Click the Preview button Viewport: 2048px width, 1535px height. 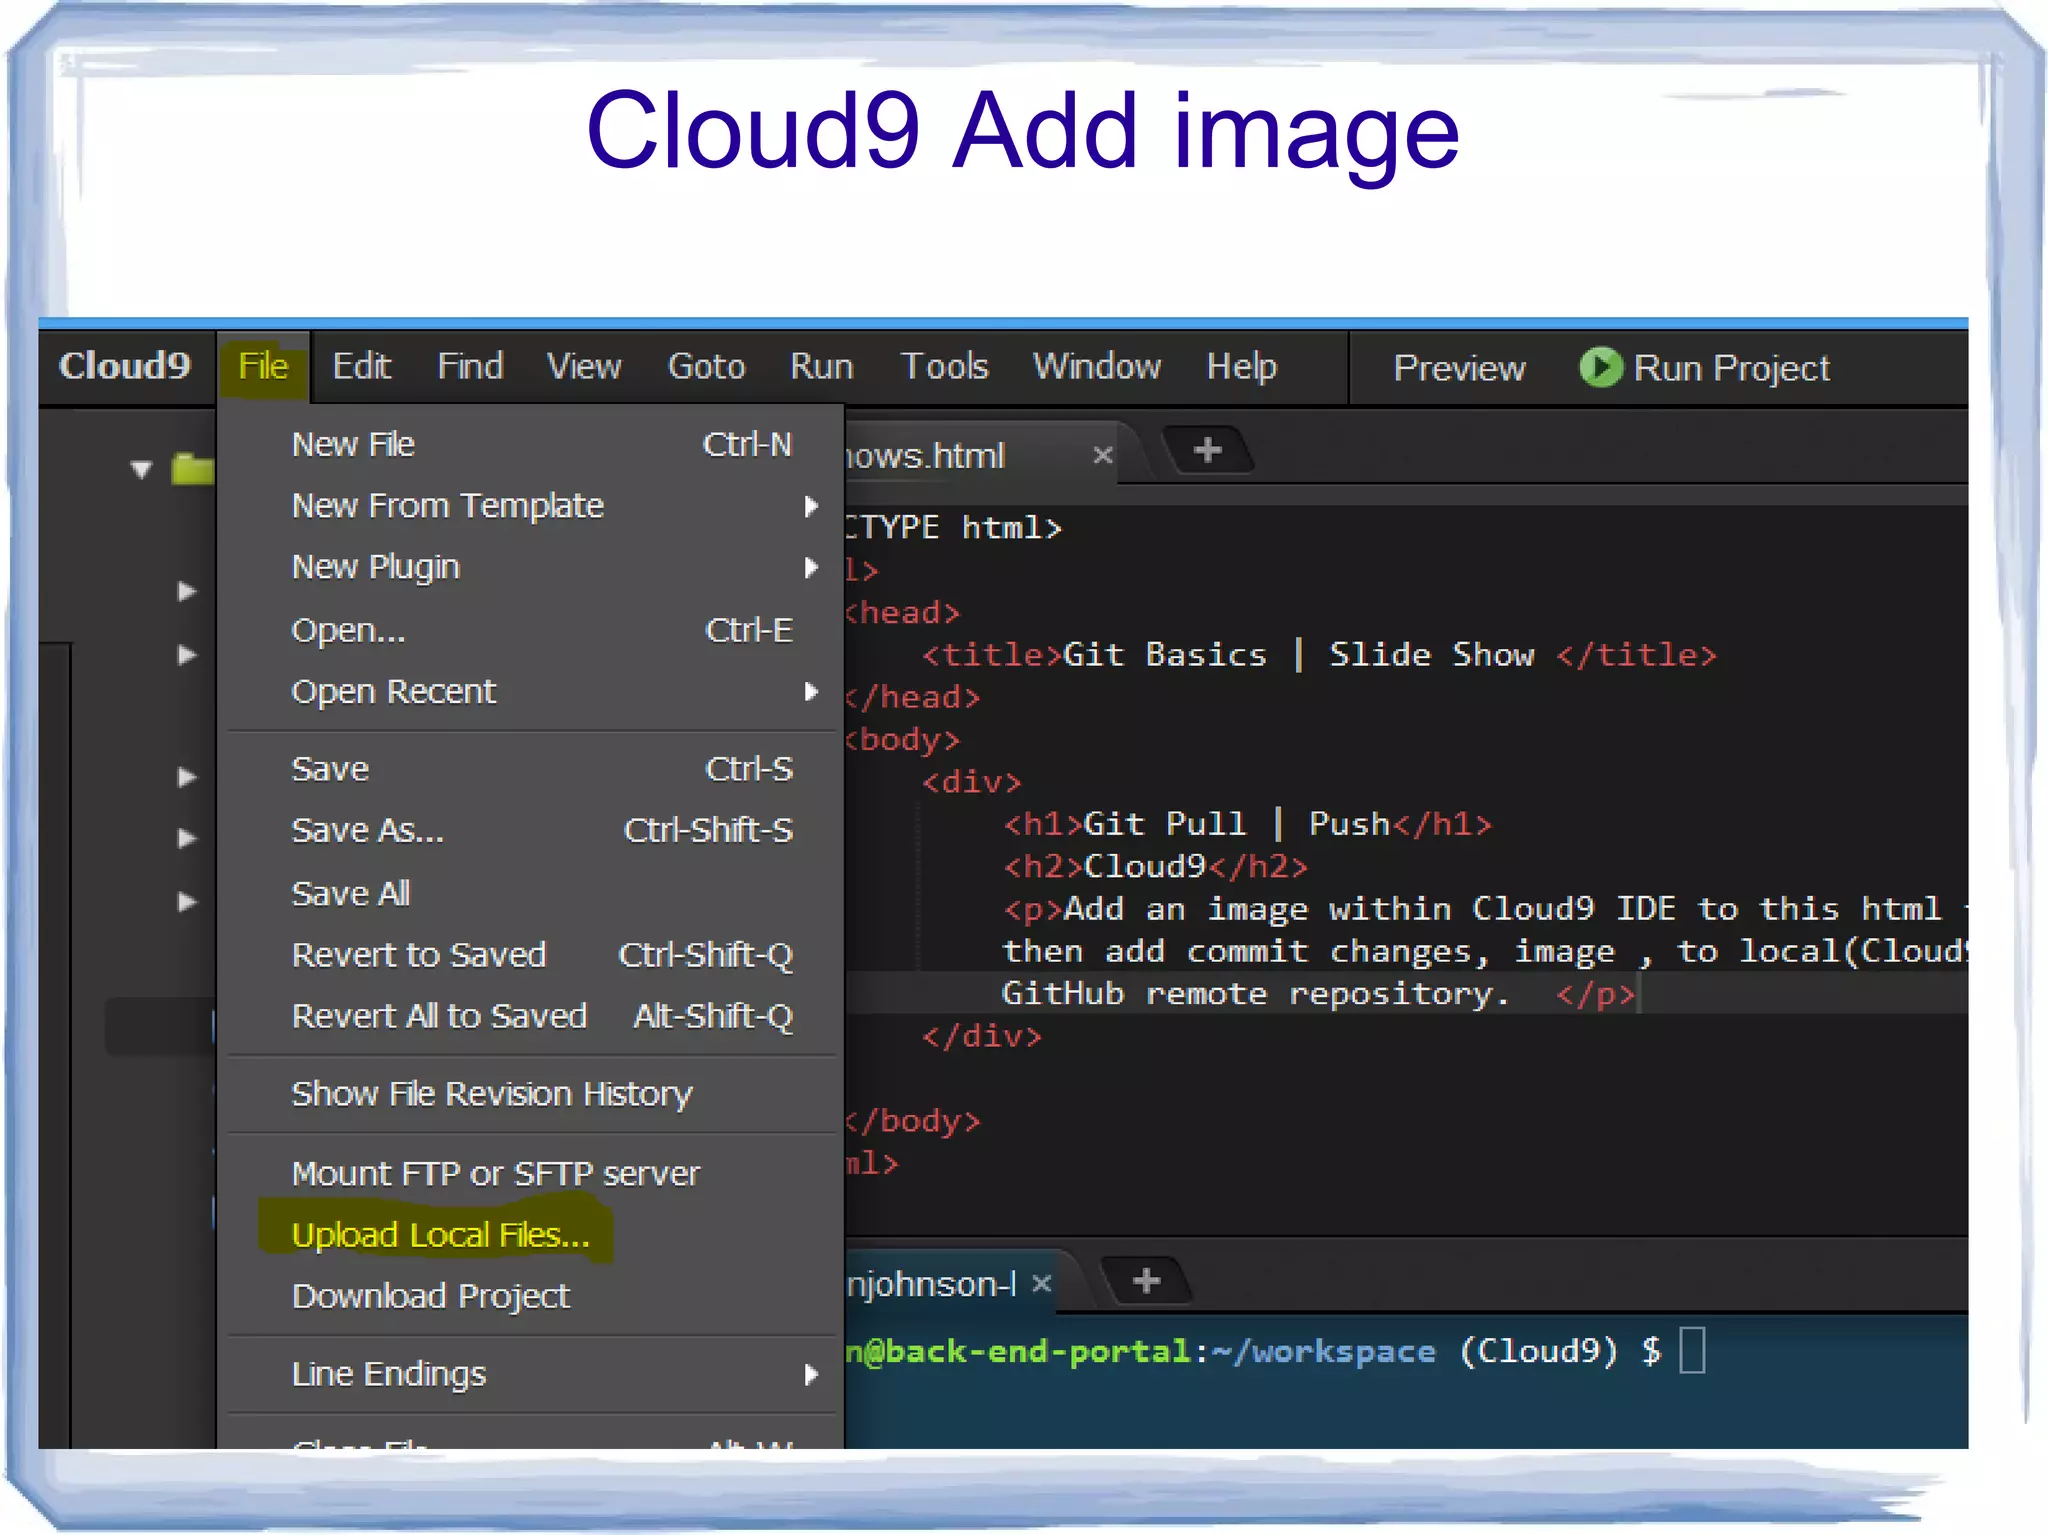(1459, 368)
